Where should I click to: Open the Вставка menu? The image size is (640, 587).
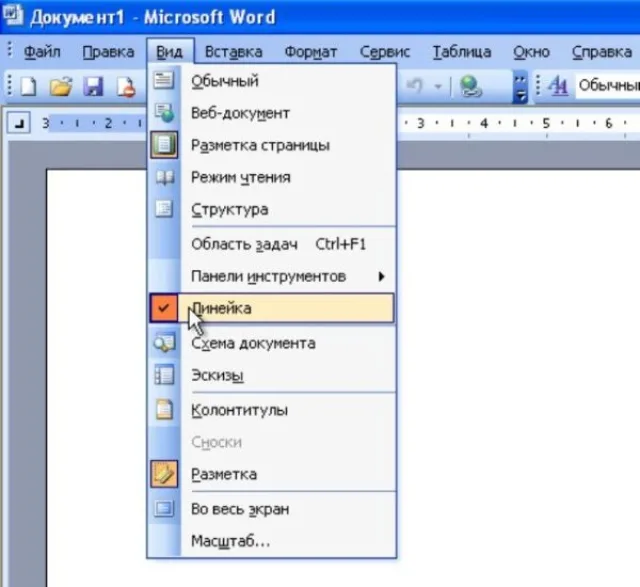pyautogui.click(x=233, y=52)
